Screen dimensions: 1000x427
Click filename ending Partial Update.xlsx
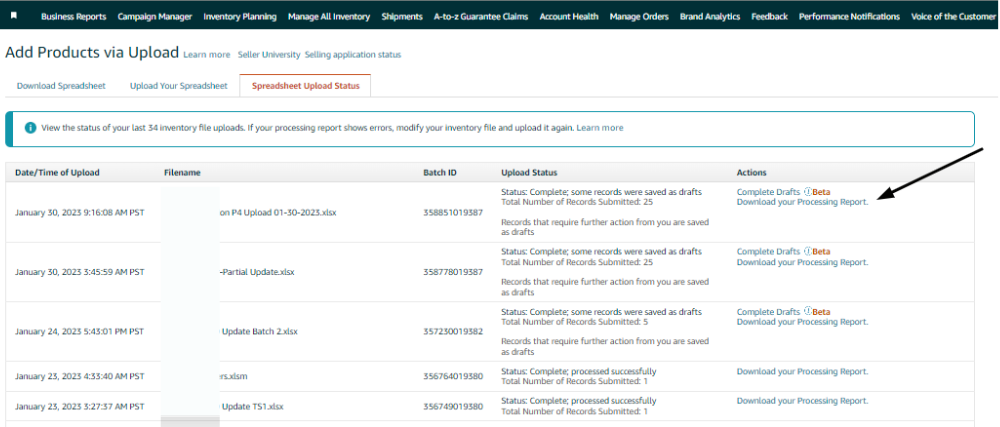coord(256,272)
